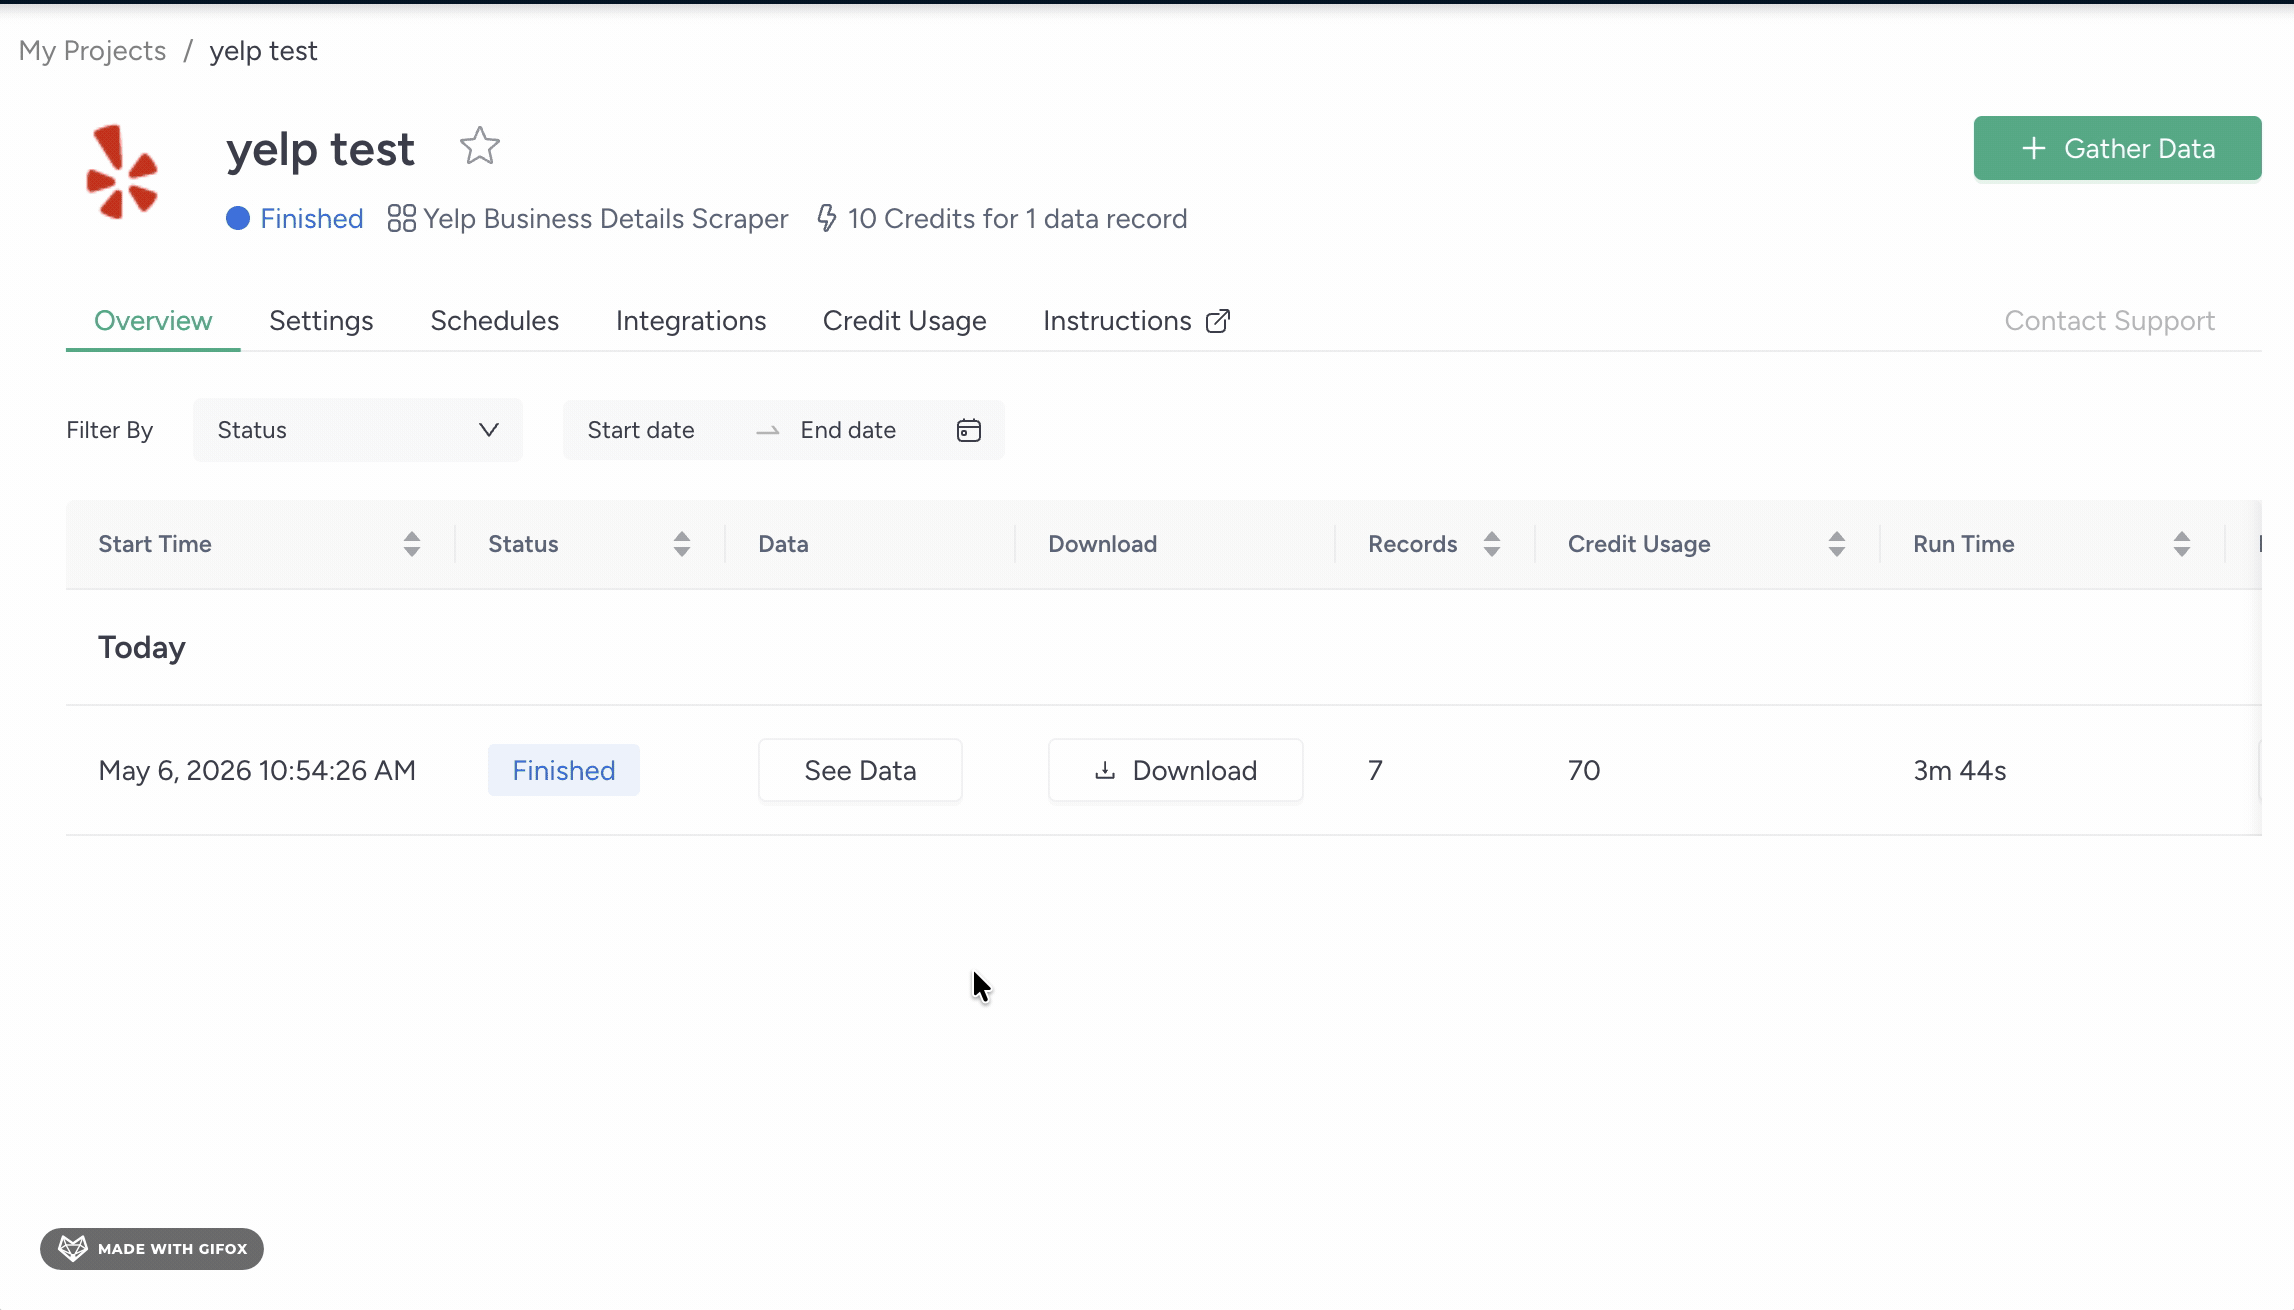
Task: Download the May 6 run results
Action: (1176, 770)
